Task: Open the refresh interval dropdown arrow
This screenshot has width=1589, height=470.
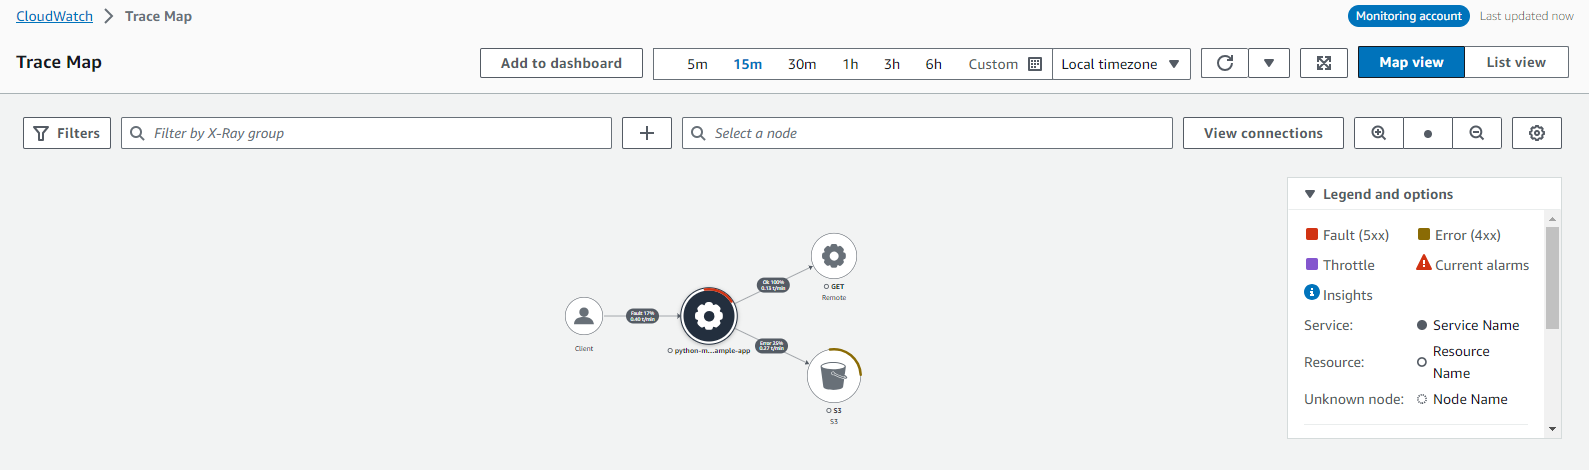Action: coord(1269,63)
